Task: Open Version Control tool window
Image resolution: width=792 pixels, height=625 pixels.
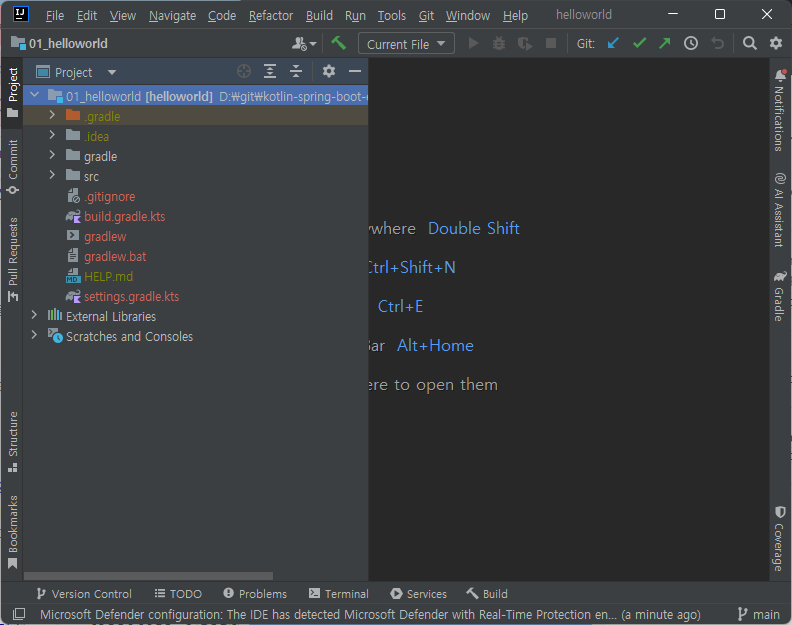Action: click(x=84, y=594)
